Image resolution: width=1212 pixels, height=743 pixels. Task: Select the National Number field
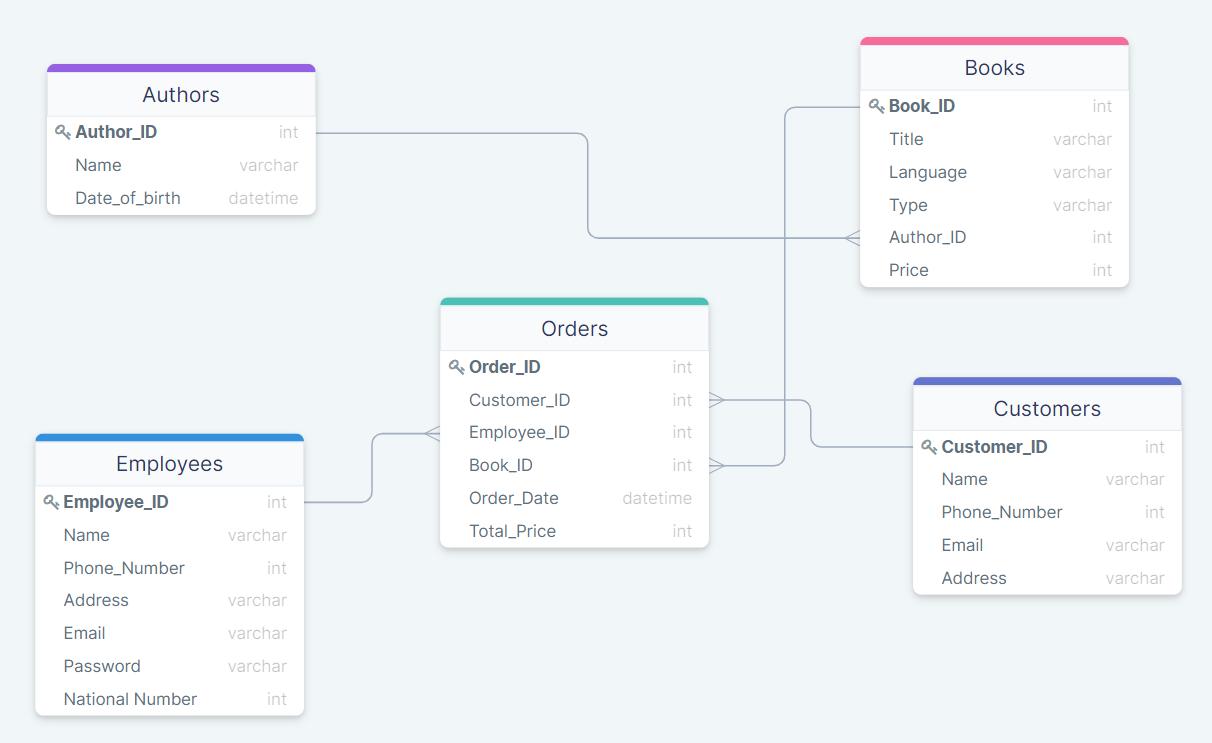pos(169,699)
